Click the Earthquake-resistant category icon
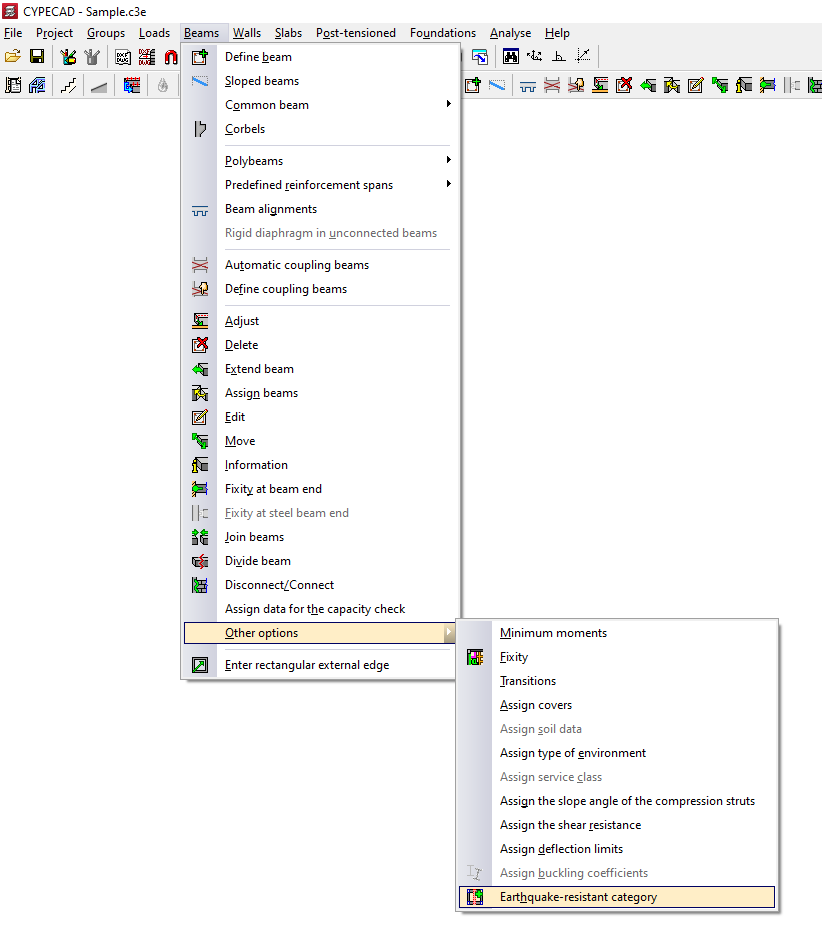 tap(475, 897)
